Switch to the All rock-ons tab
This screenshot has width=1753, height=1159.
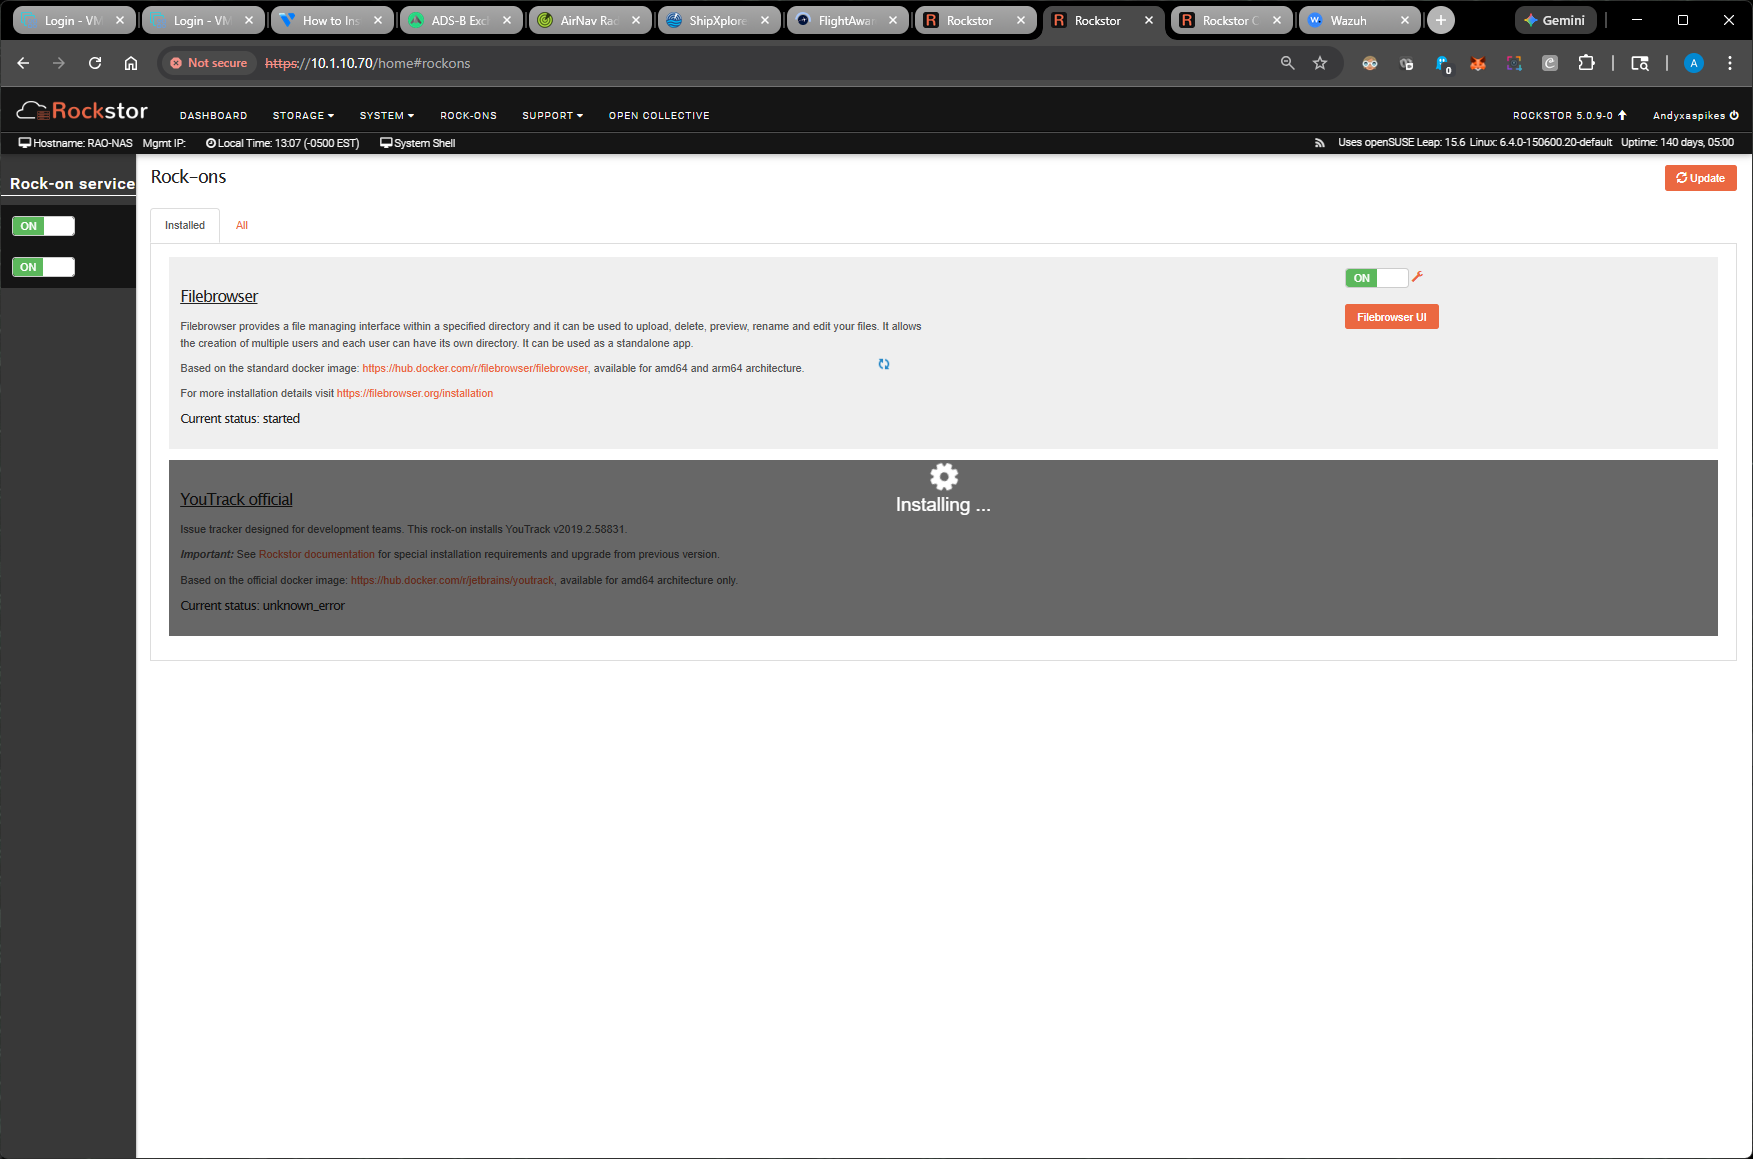(x=242, y=226)
